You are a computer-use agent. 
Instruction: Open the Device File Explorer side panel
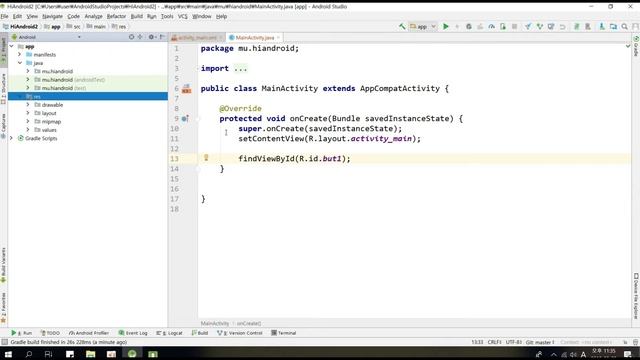[636, 296]
